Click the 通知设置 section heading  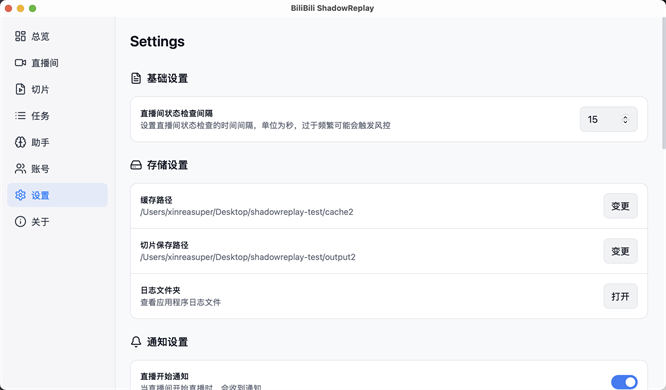click(167, 342)
